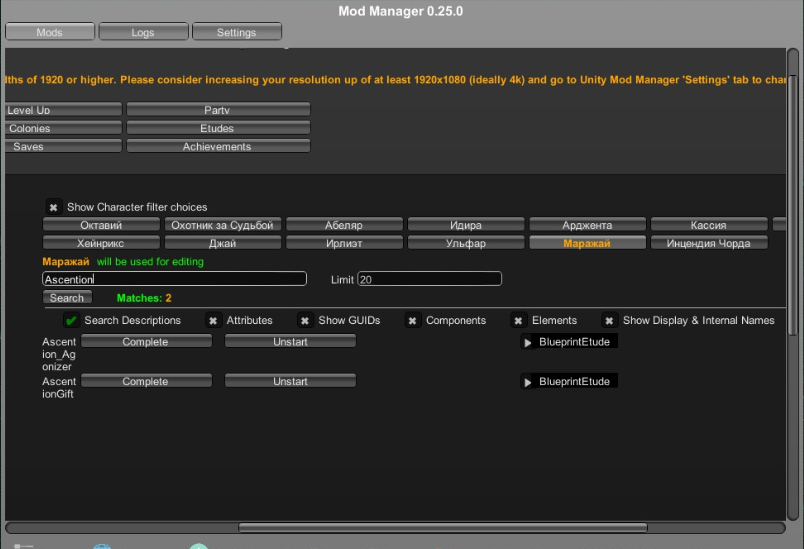
Task: Click the Limit input field
Action: [x=429, y=280]
